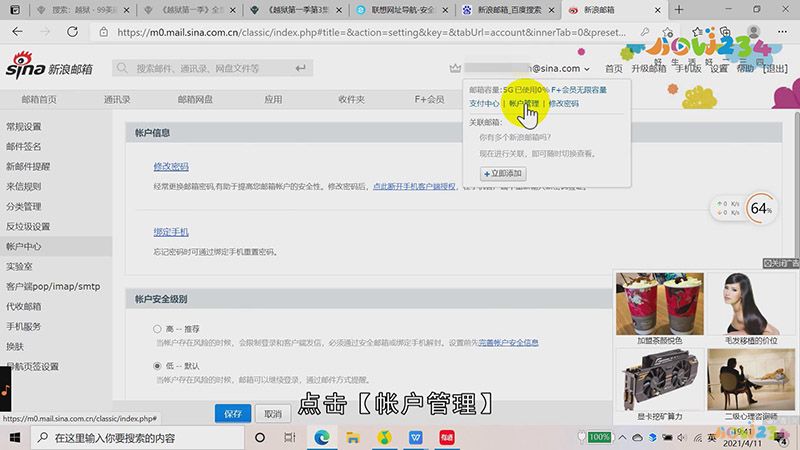Viewport: 800px width, 450px height.
Task: Click the [退出] logout link
Action: pos(775,68)
